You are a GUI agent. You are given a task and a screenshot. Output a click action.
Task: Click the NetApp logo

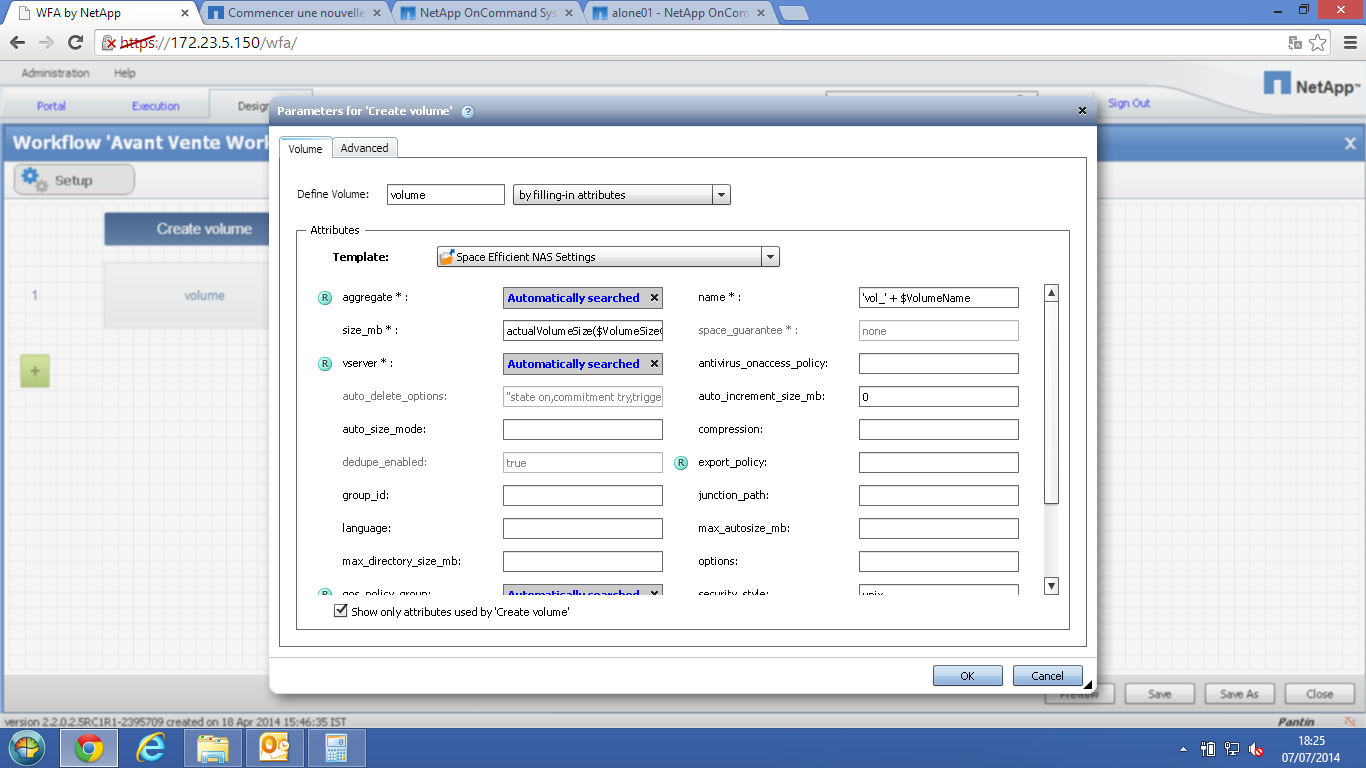(x=1312, y=86)
